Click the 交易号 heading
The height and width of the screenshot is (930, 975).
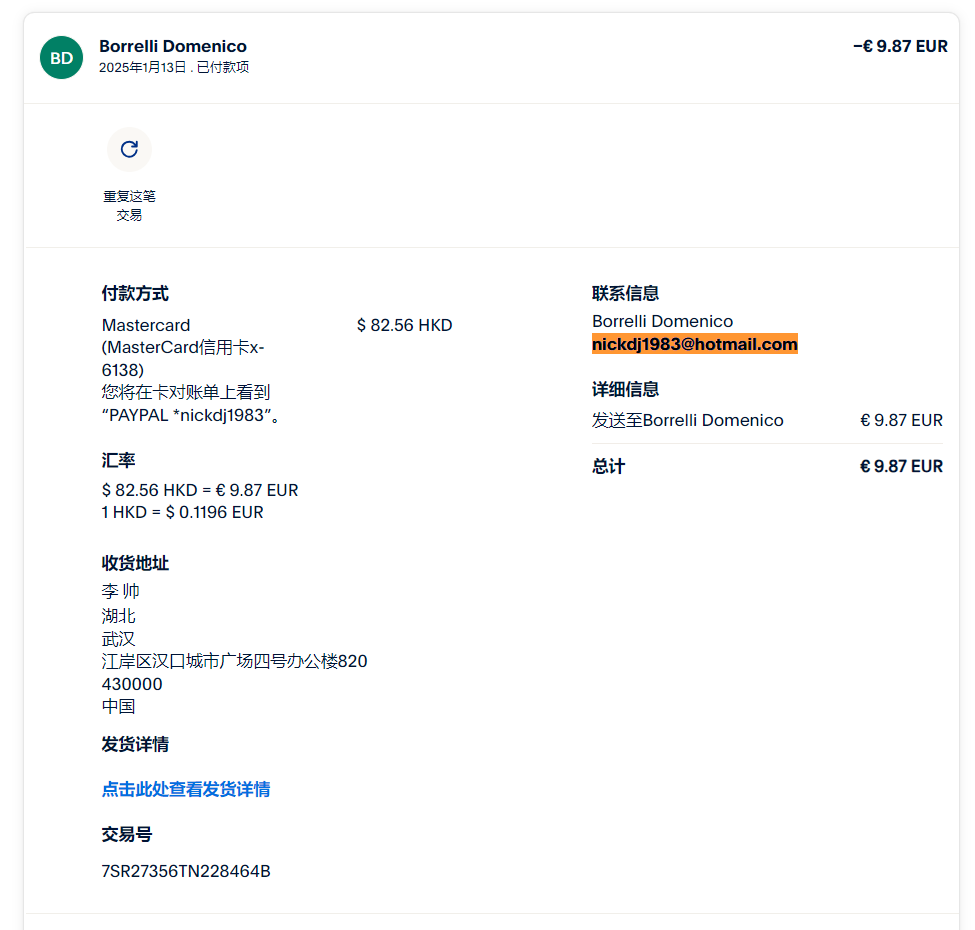pyautogui.click(x=126, y=834)
